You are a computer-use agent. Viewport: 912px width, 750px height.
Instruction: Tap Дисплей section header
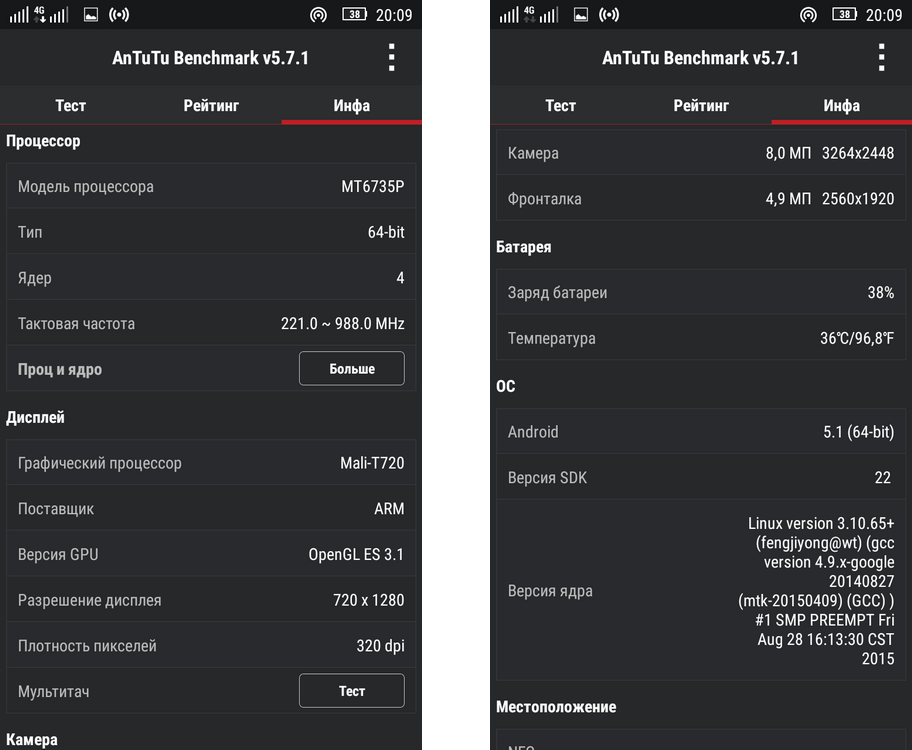point(35,418)
